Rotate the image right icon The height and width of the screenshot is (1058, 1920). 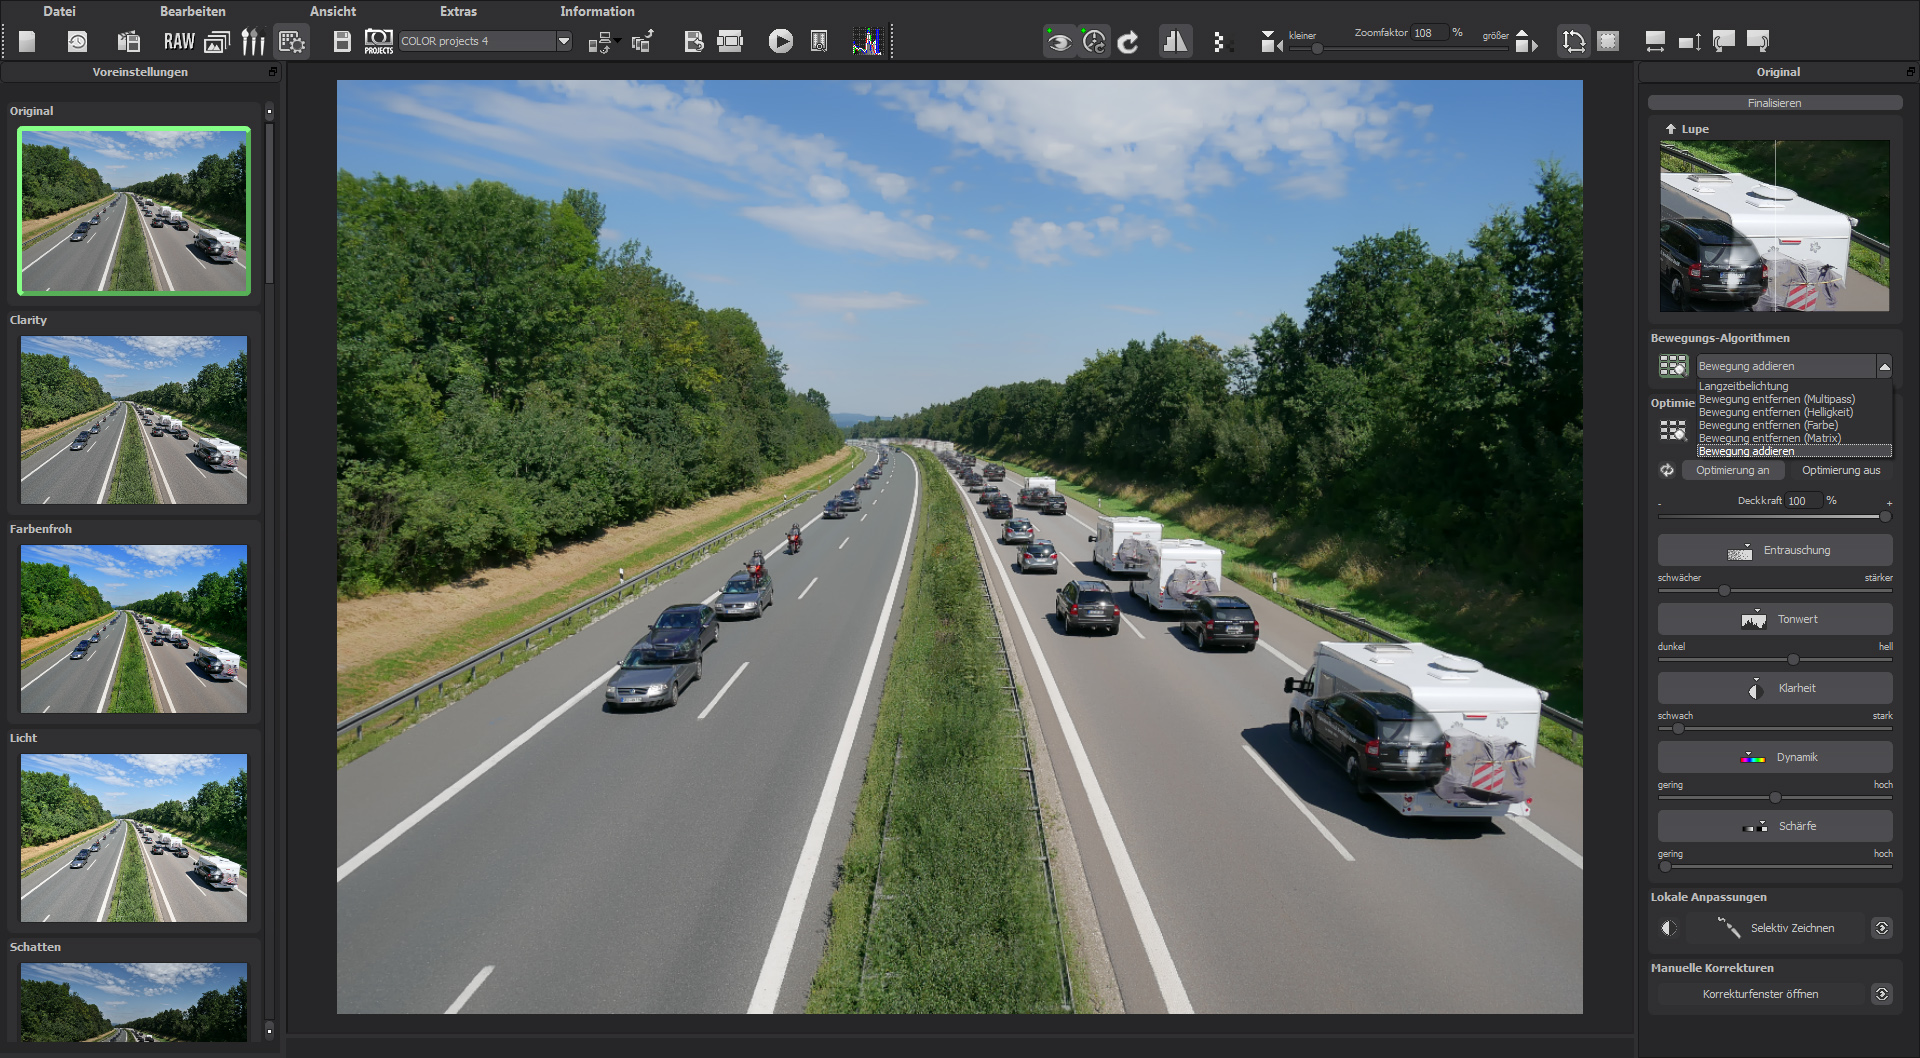coord(1758,42)
